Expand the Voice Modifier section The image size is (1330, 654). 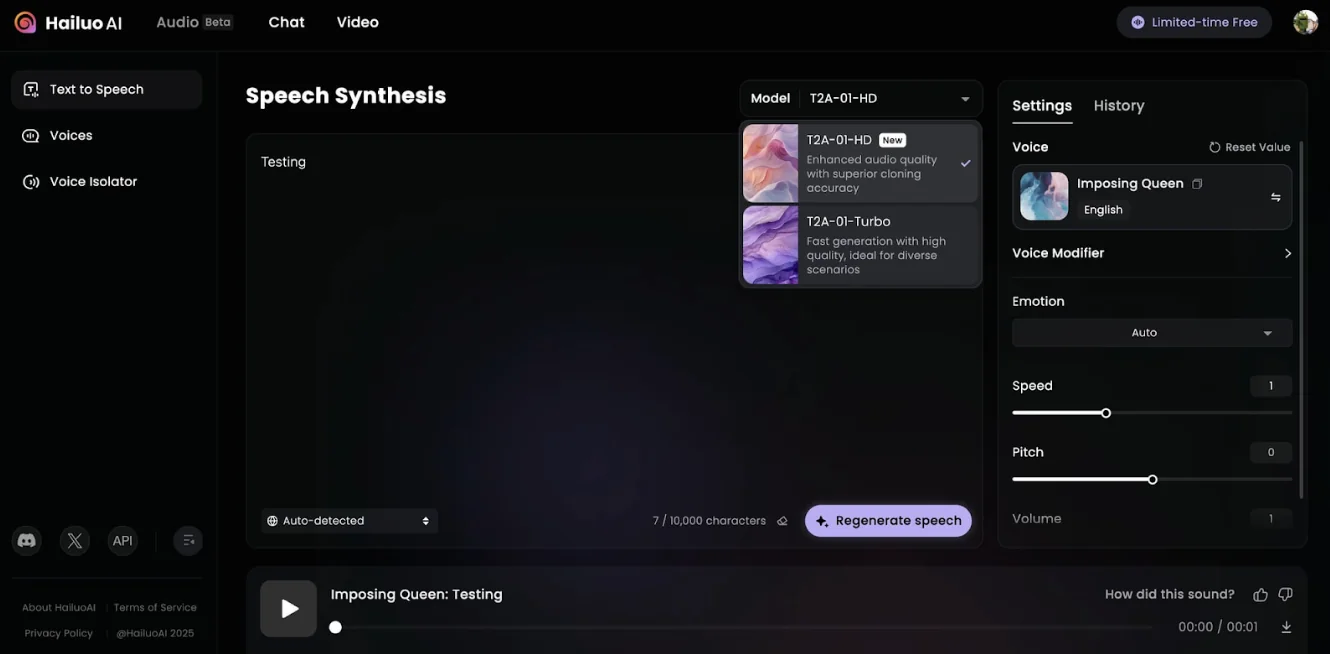1152,253
